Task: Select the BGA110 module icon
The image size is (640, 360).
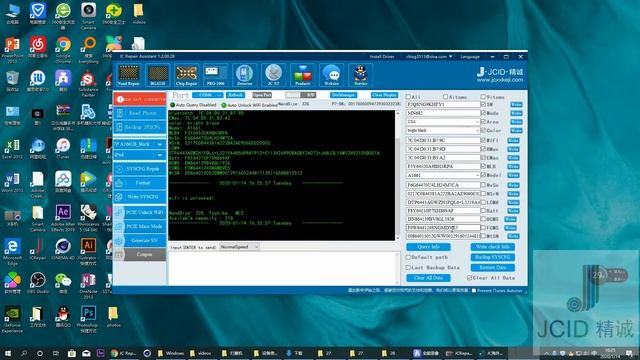Action: click(158, 75)
